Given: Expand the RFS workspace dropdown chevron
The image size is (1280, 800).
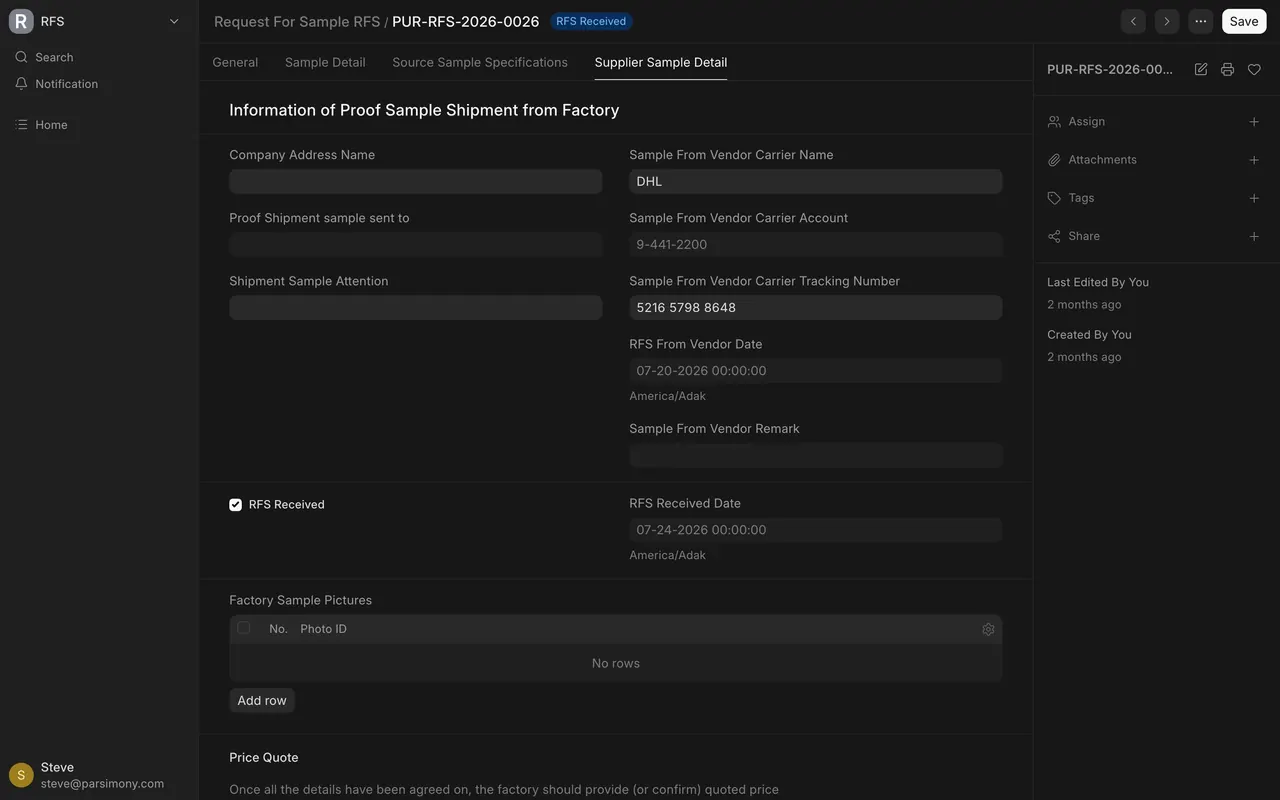Looking at the screenshot, I should [174, 21].
